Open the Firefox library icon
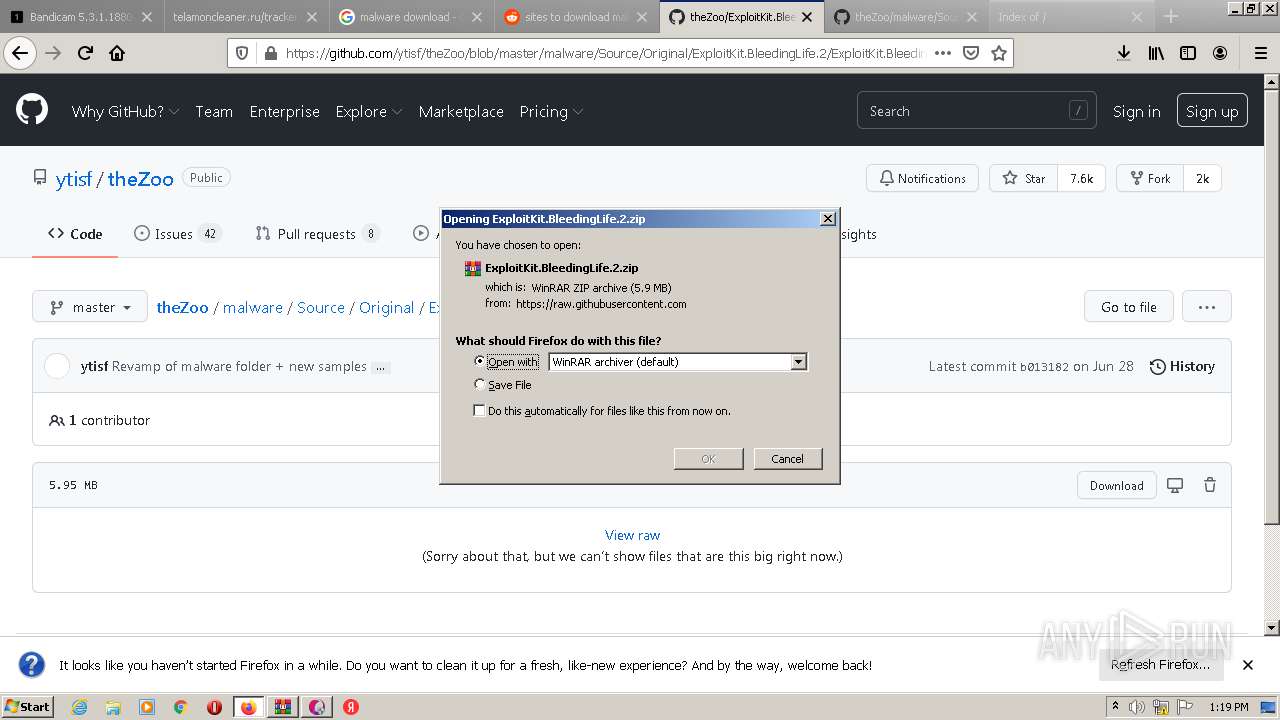 [x=1156, y=53]
